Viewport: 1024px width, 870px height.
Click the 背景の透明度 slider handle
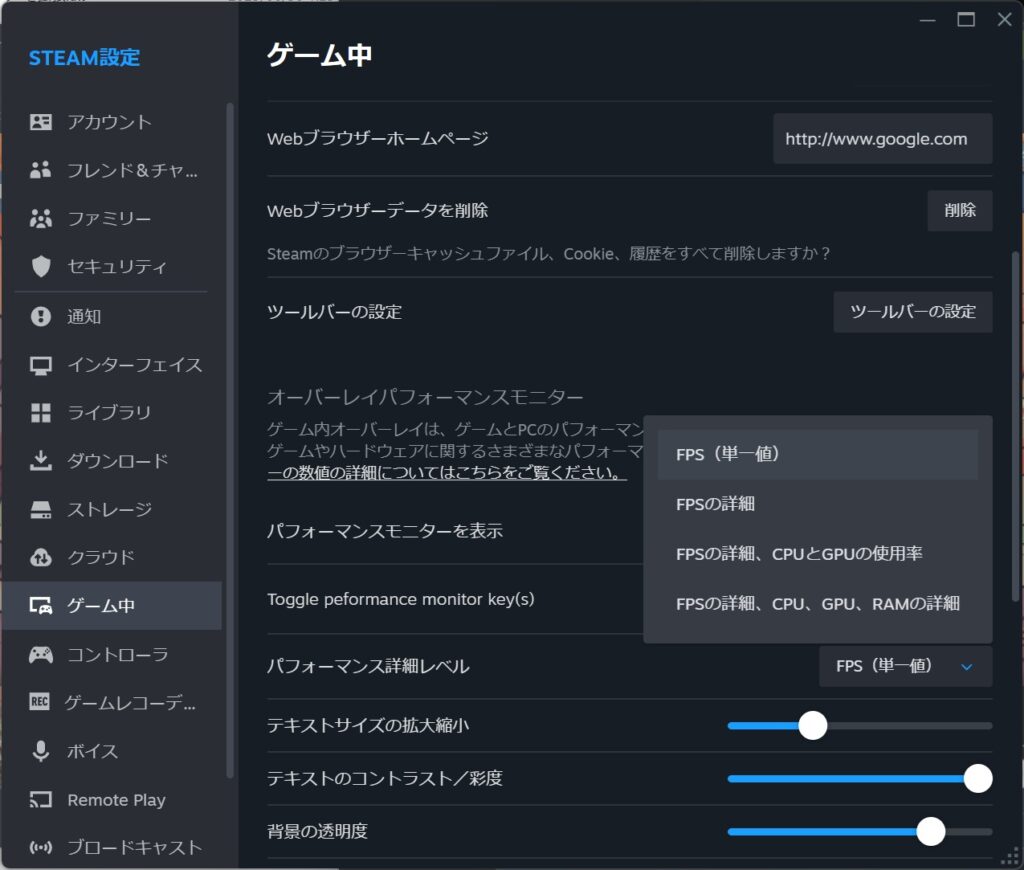[x=931, y=831]
